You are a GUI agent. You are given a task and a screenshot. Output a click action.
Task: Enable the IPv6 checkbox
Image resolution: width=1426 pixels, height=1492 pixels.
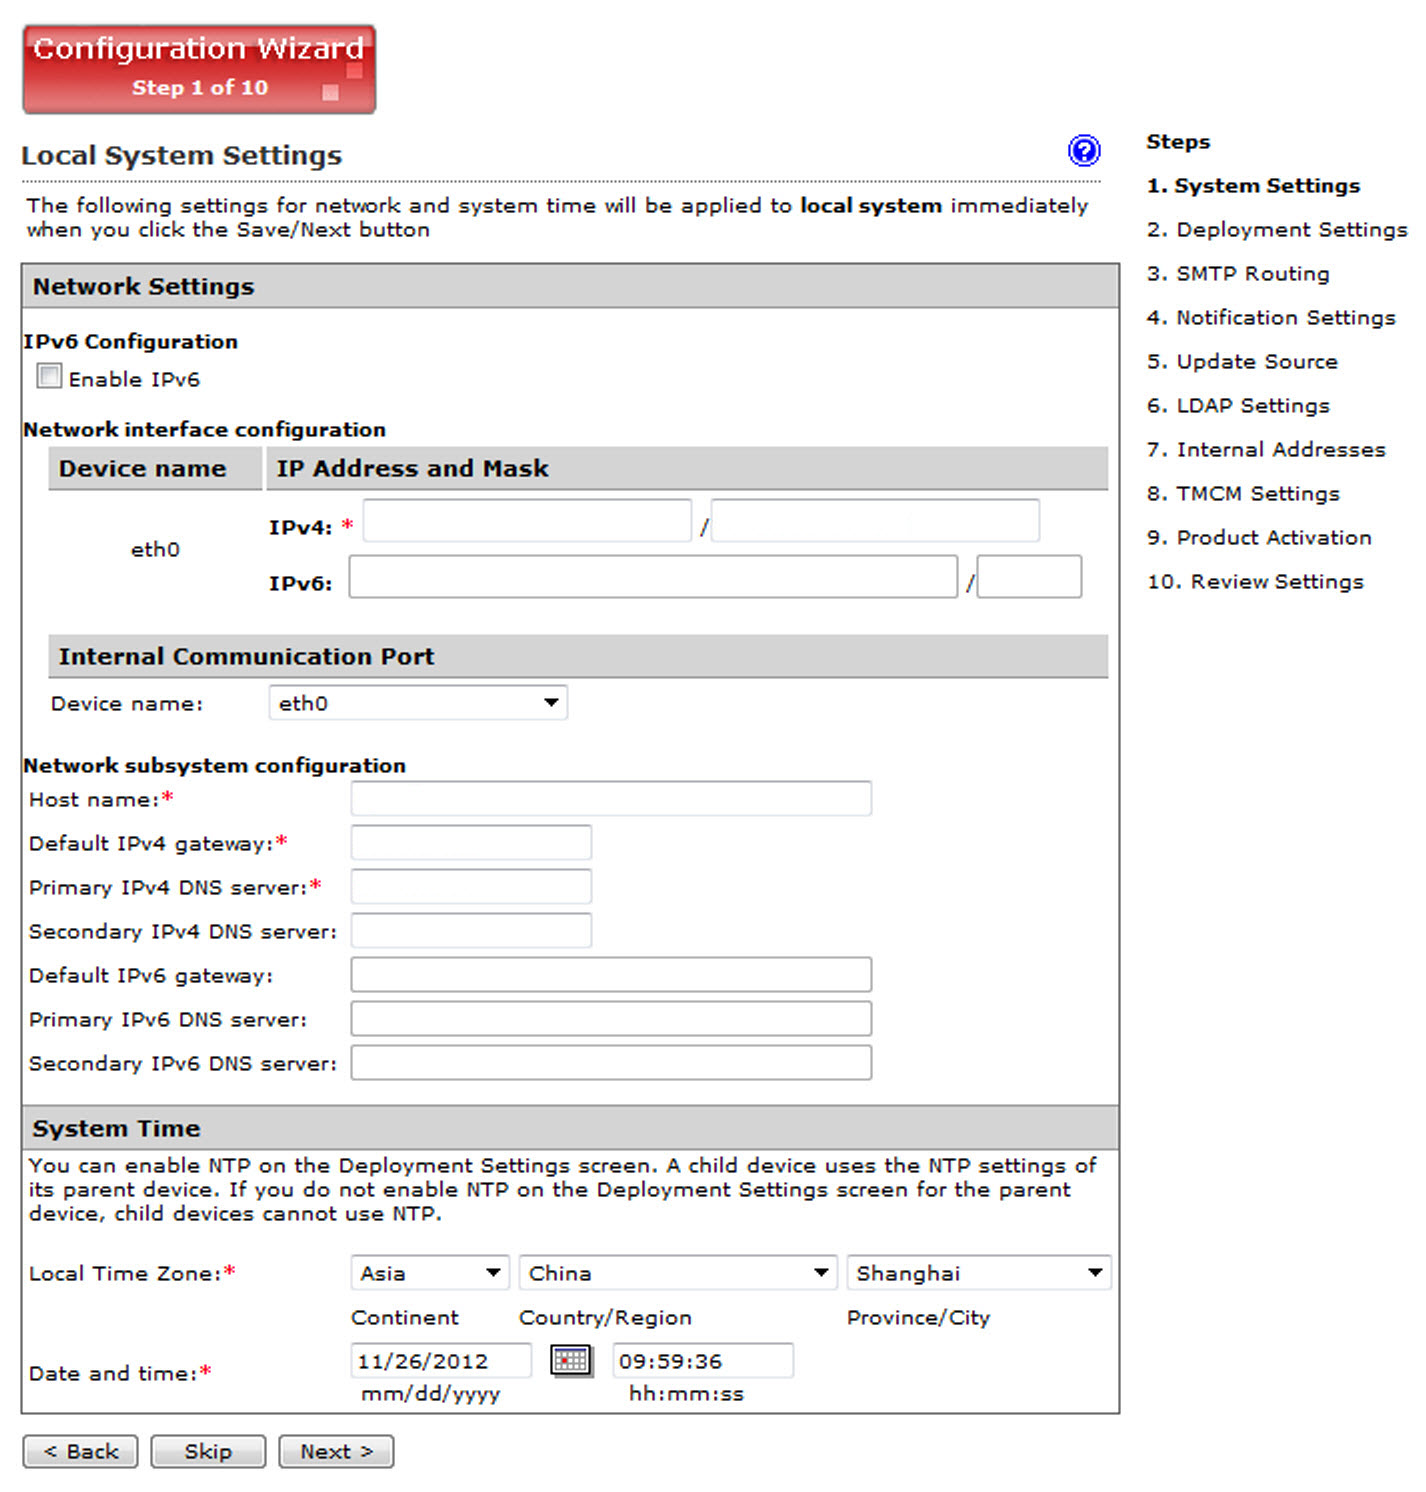(49, 377)
